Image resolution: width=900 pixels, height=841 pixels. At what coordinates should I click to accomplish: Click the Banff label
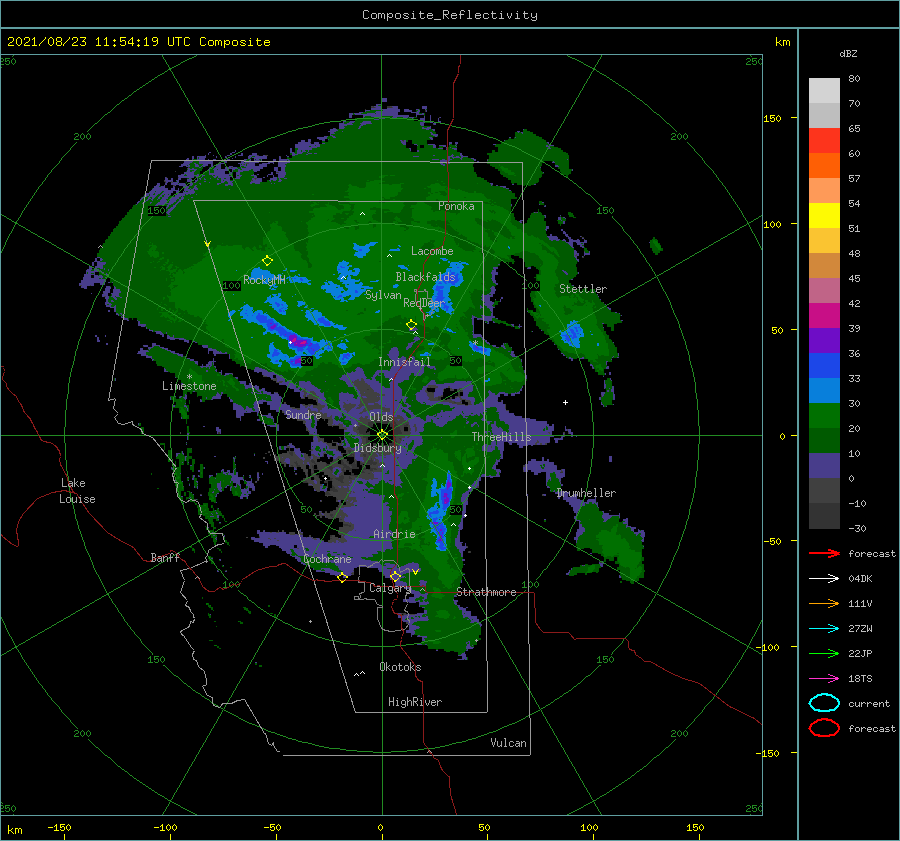pos(165,557)
